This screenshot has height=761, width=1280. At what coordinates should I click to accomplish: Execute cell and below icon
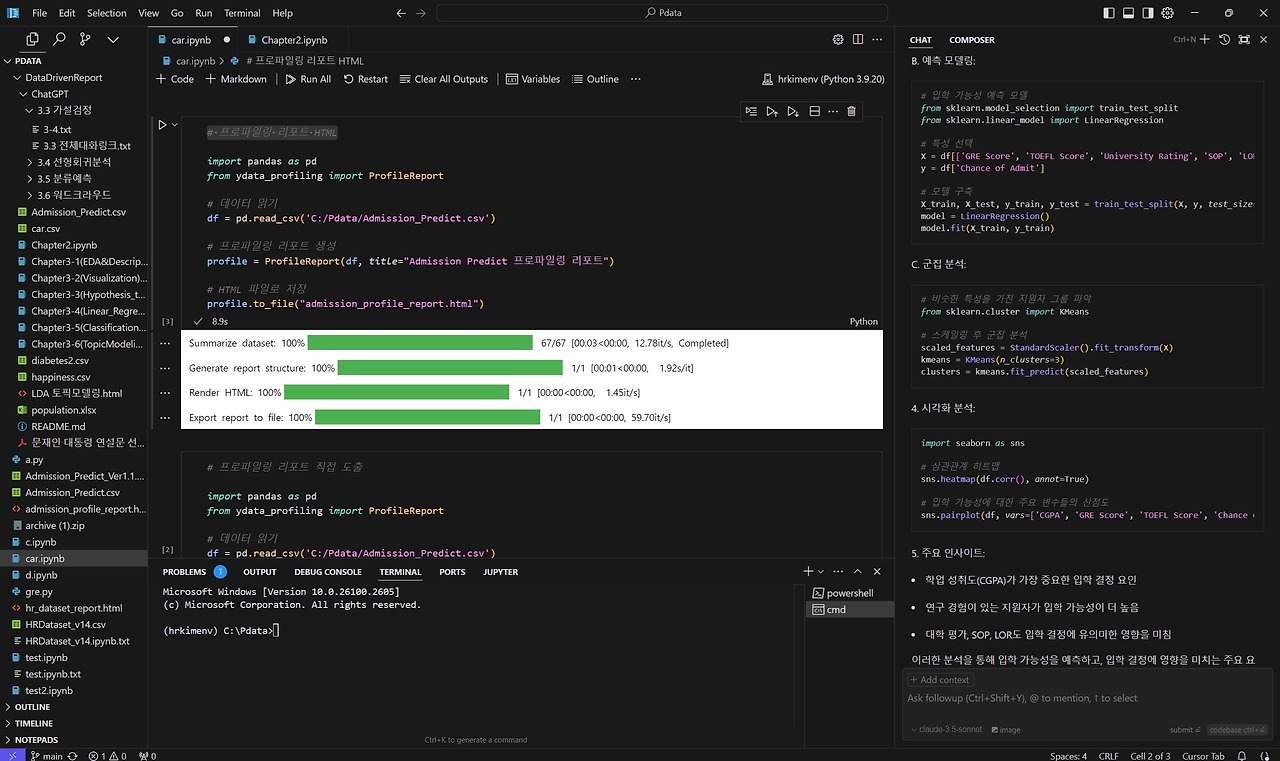[793, 111]
